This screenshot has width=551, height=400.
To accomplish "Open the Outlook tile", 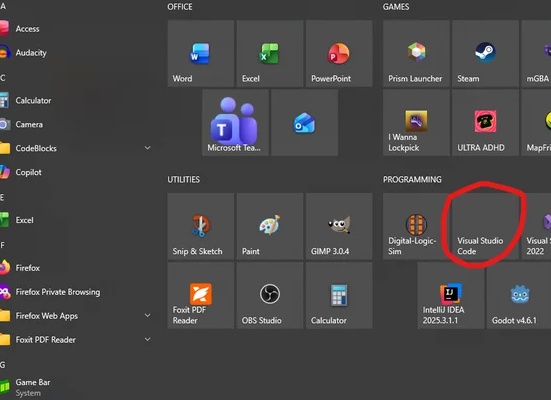I will (x=305, y=122).
